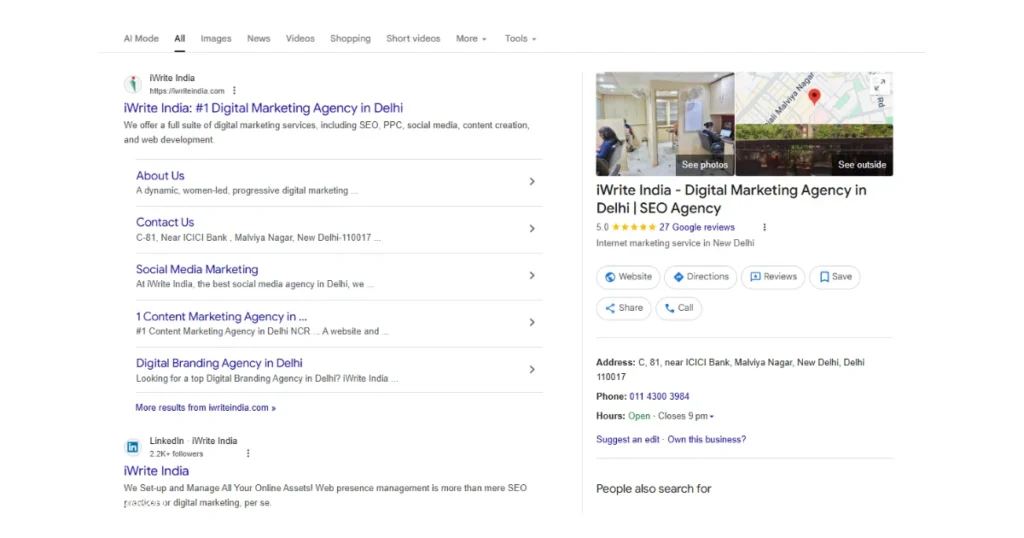Viewport: 1024px width, 538px height.
Task: Switch to the News tab
Action: click(x=259, y=39)
